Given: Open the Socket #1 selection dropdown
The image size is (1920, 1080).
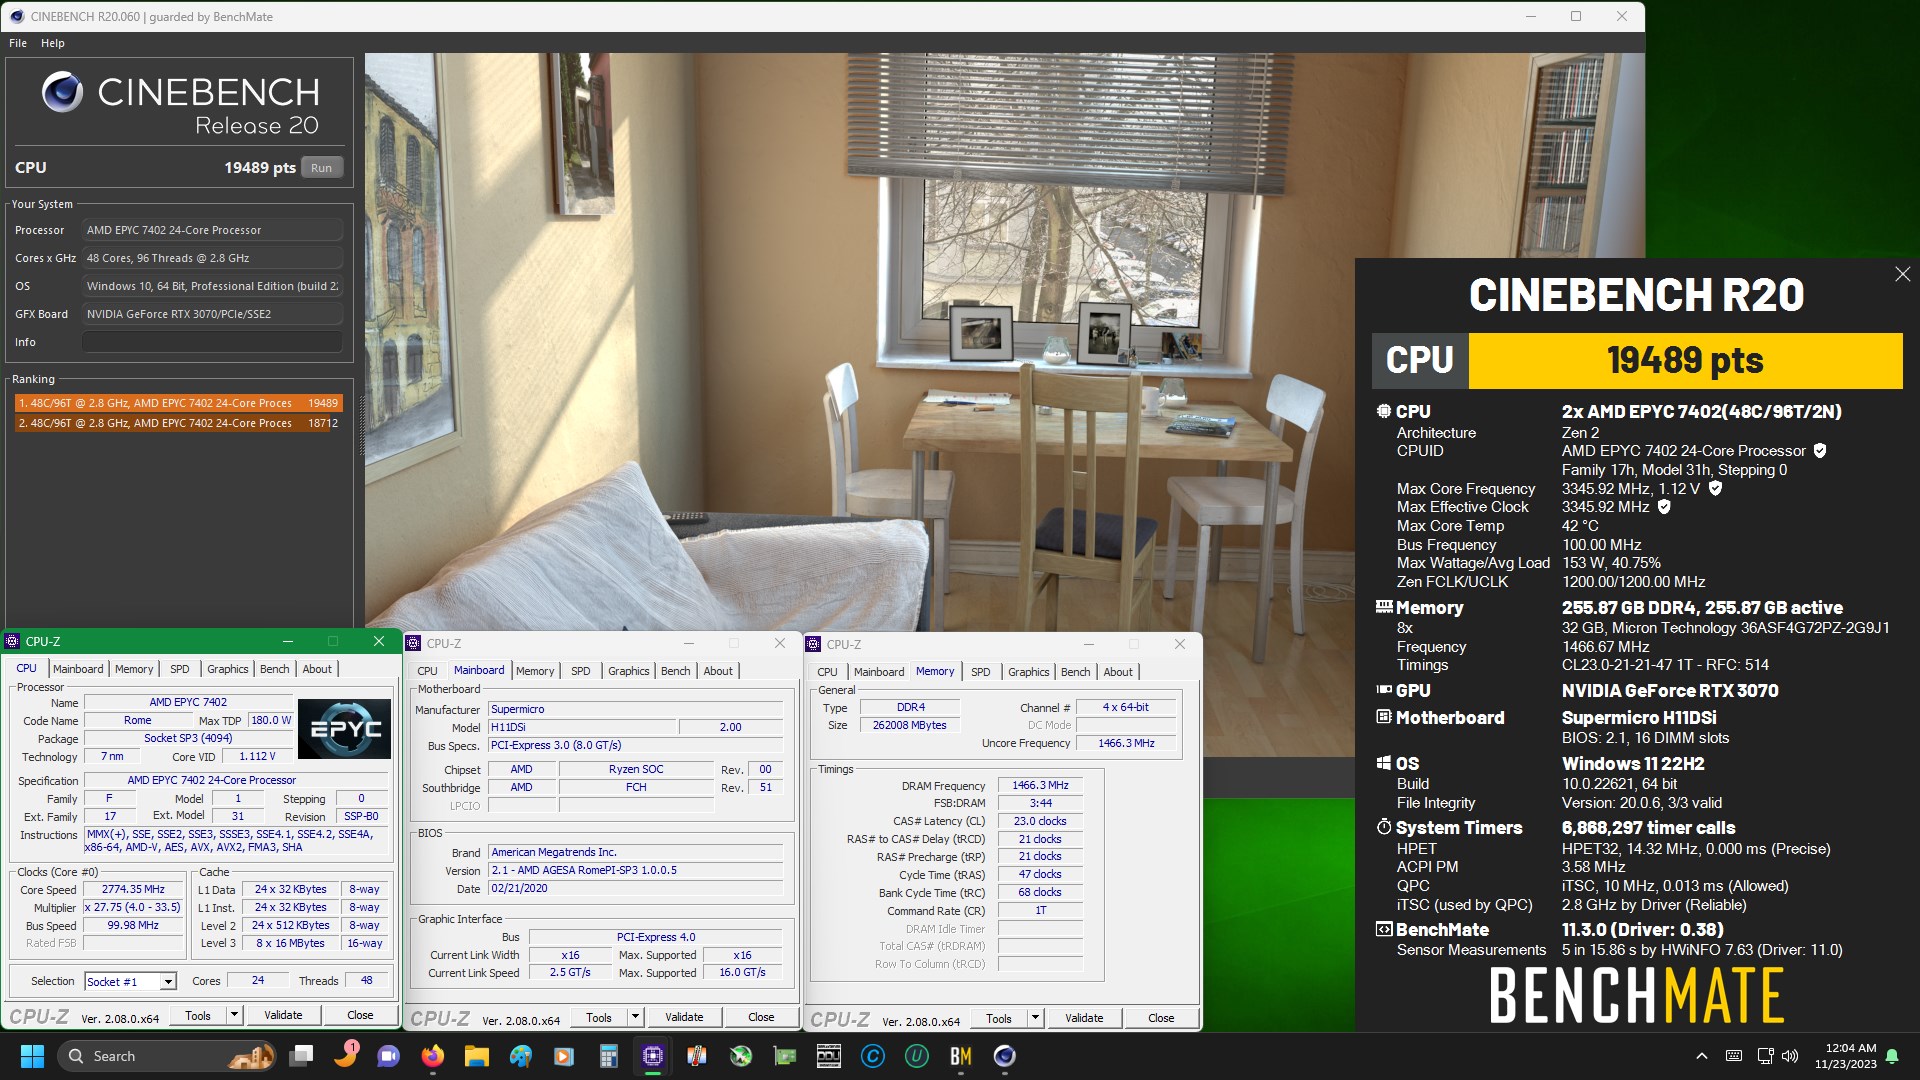Looking at the screenshot, I should point(131,981).
